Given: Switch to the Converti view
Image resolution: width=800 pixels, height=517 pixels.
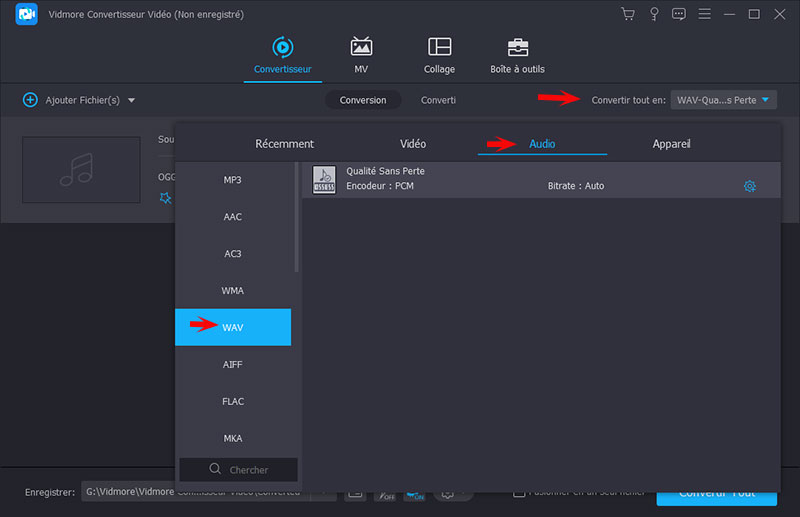Looking at the screenshot, I should tap(438, 100).
